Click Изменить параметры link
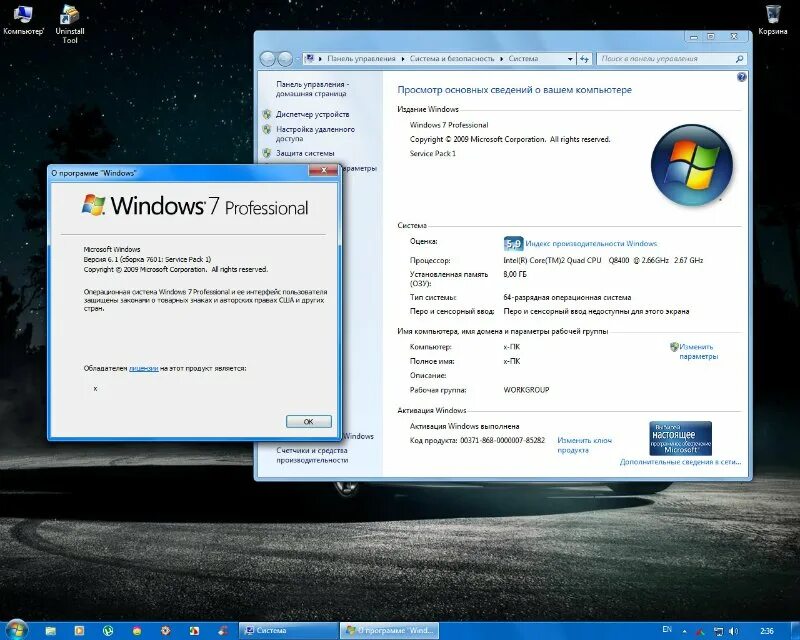This screenshot has height=640, width=800. click(698, 352)
